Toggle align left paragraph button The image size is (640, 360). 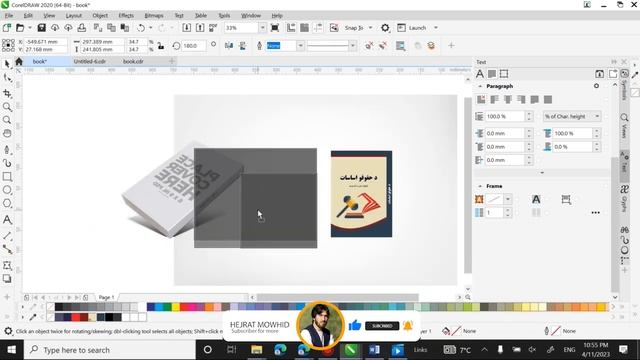(495, 99)
